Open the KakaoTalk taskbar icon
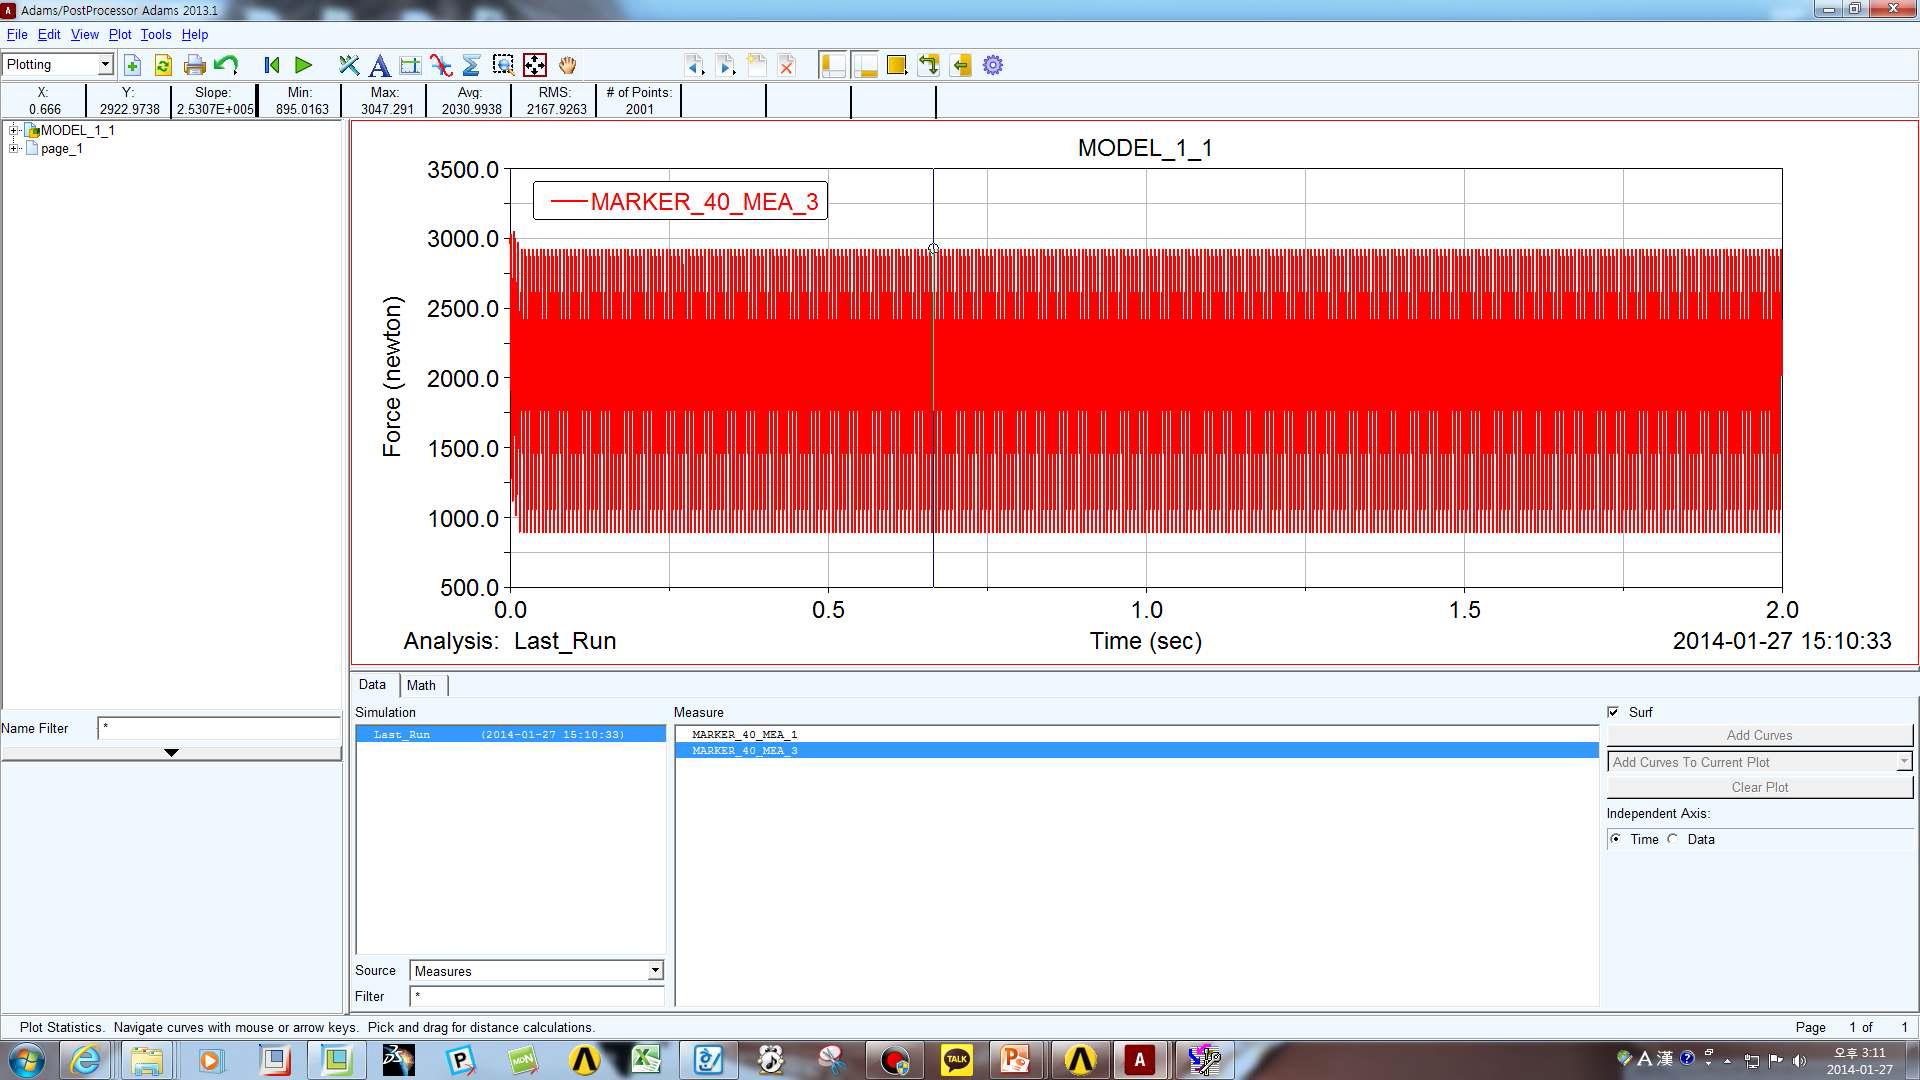The width and height of the screenshot is (1920, 1080). [x=957, y=1060]
